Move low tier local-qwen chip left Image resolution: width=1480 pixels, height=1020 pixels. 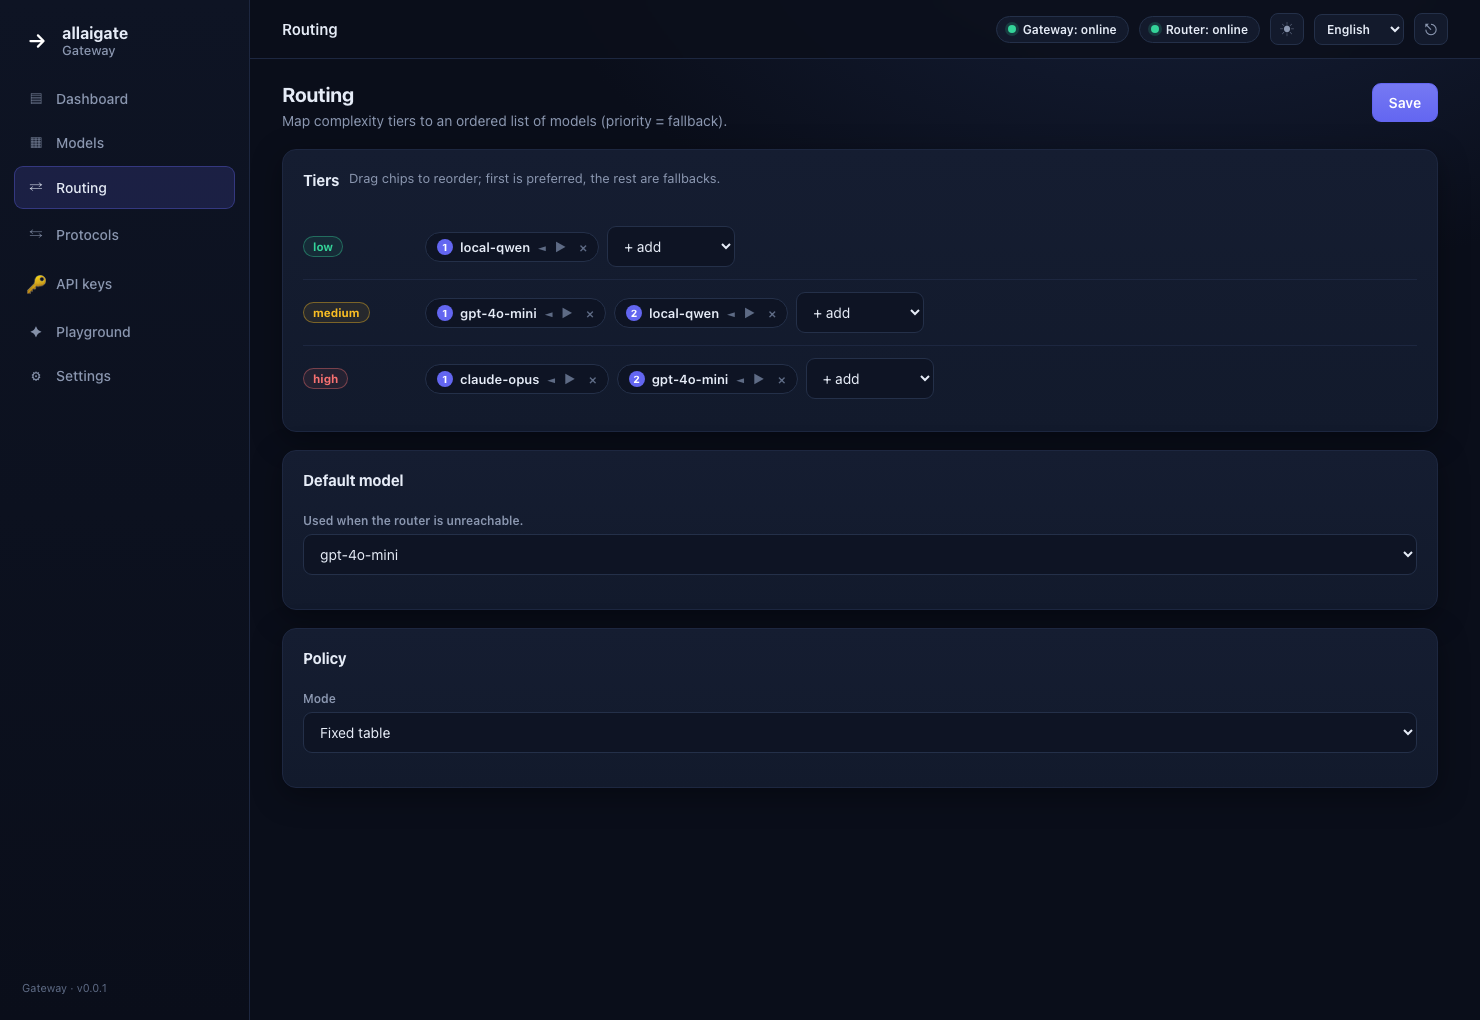tap(542, 247)
